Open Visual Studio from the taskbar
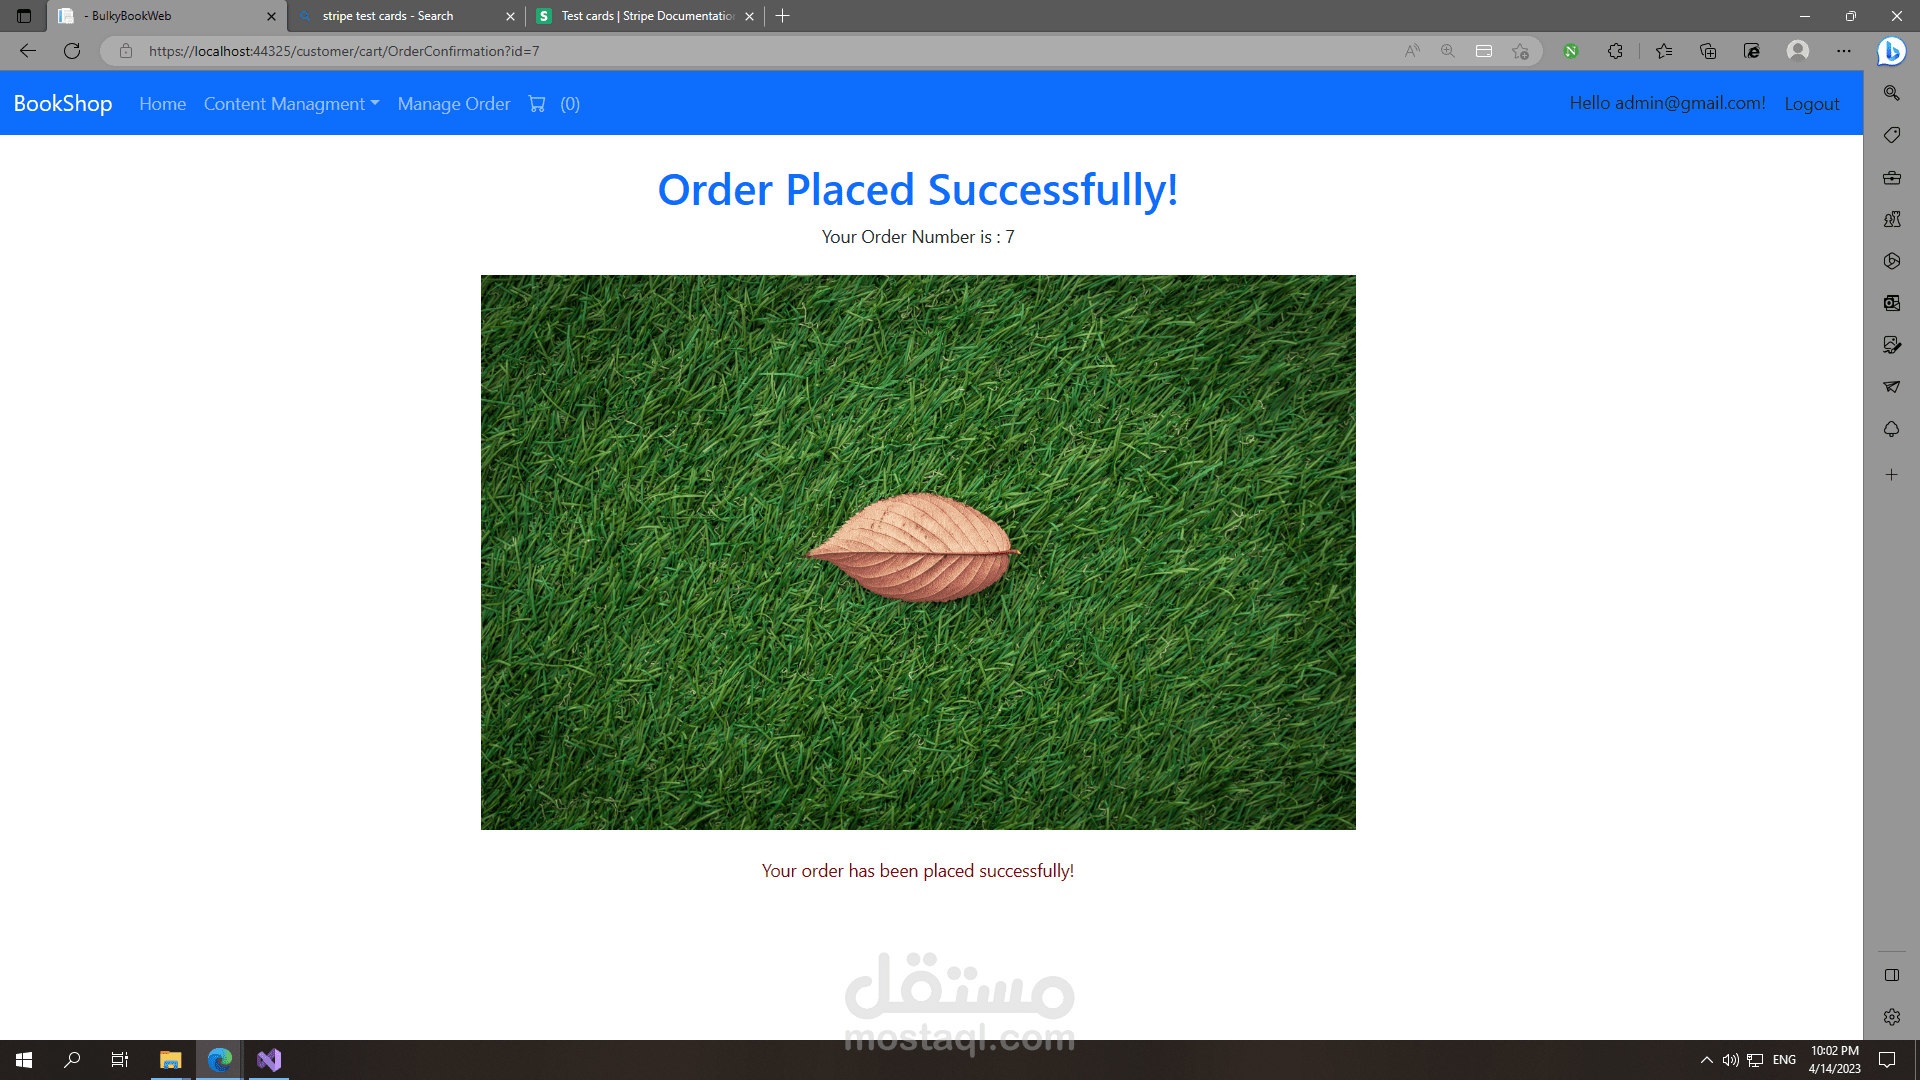The image size is (1920, 1080). click(269, 1060)
